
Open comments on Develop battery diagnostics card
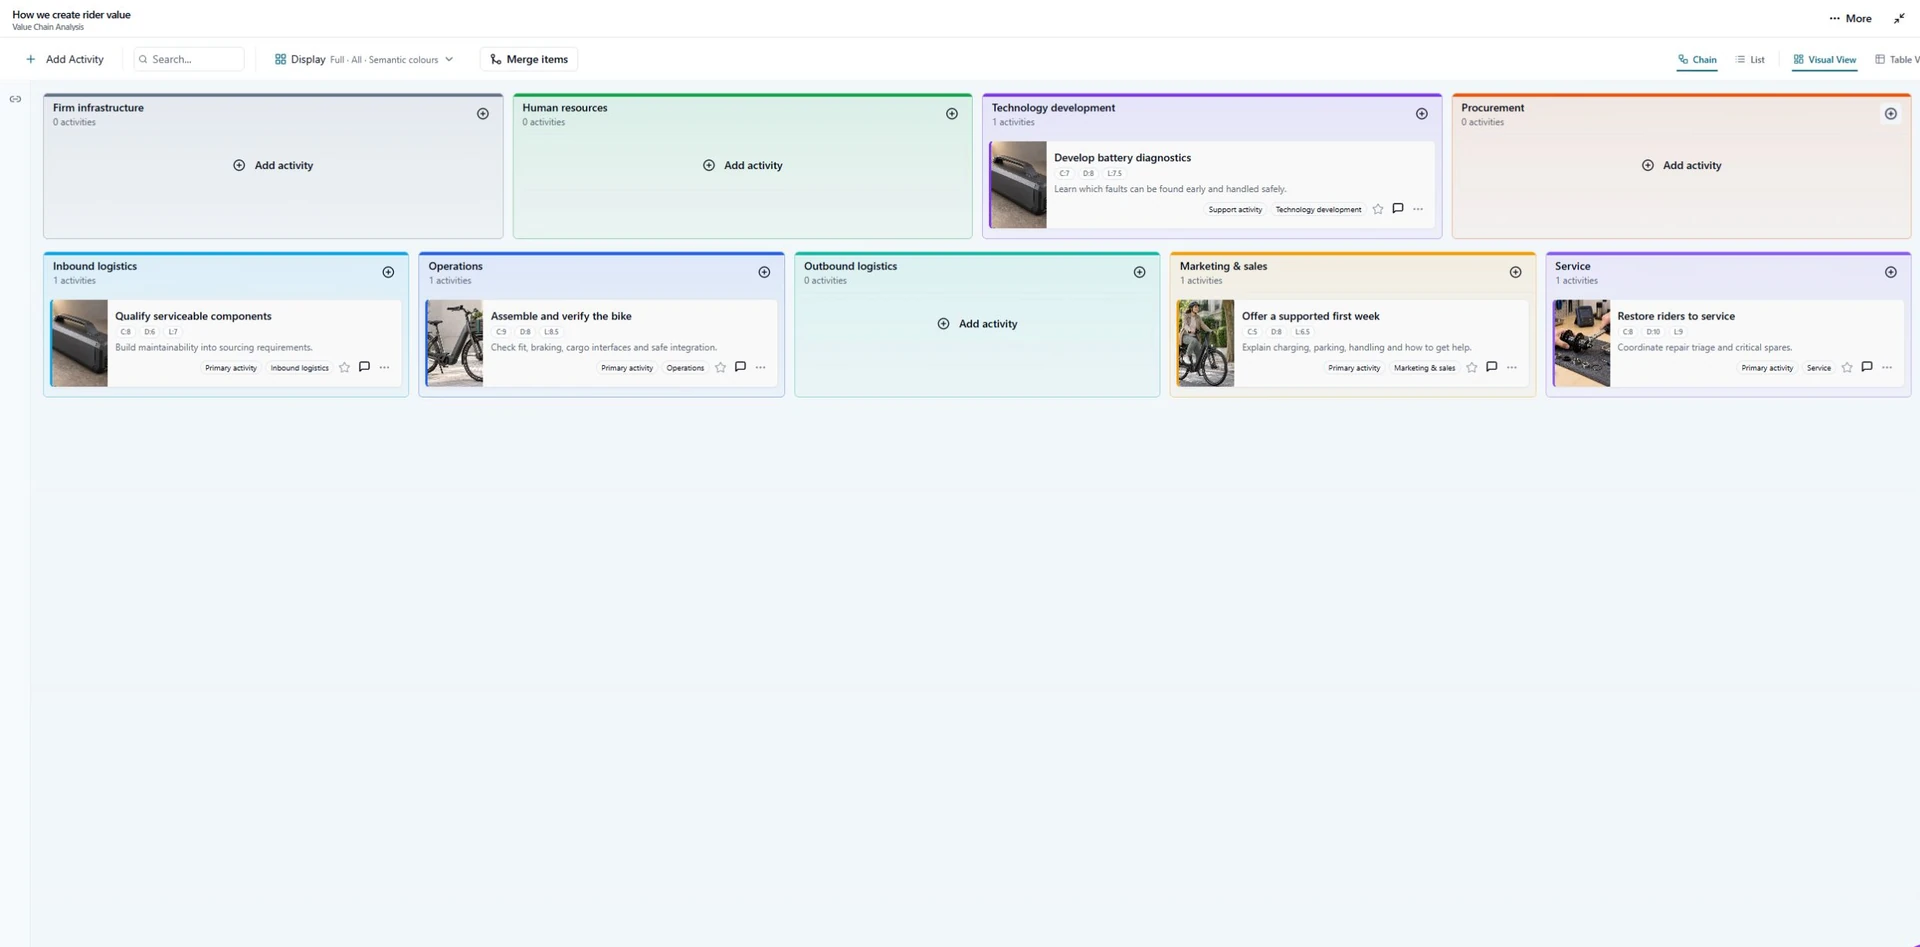[x=1398, y=209]
